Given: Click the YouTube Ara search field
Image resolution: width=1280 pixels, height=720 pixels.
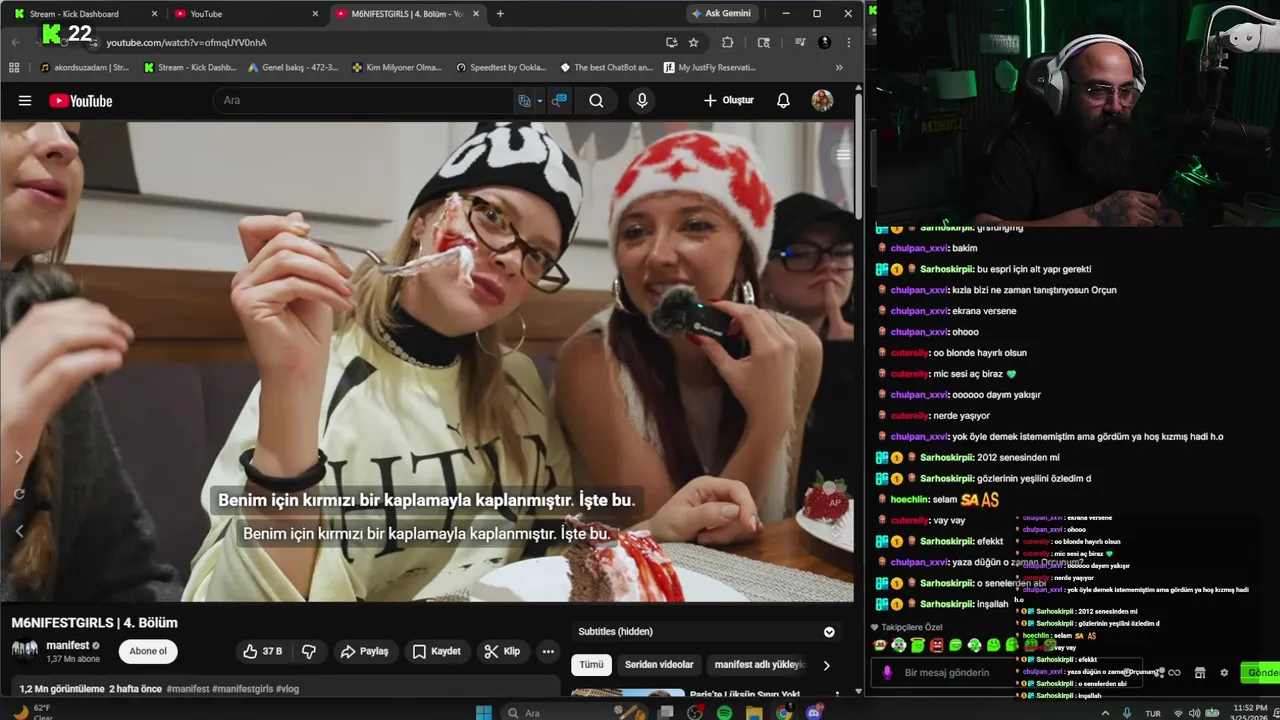Looking at the screenshot, I should (365, 100).
